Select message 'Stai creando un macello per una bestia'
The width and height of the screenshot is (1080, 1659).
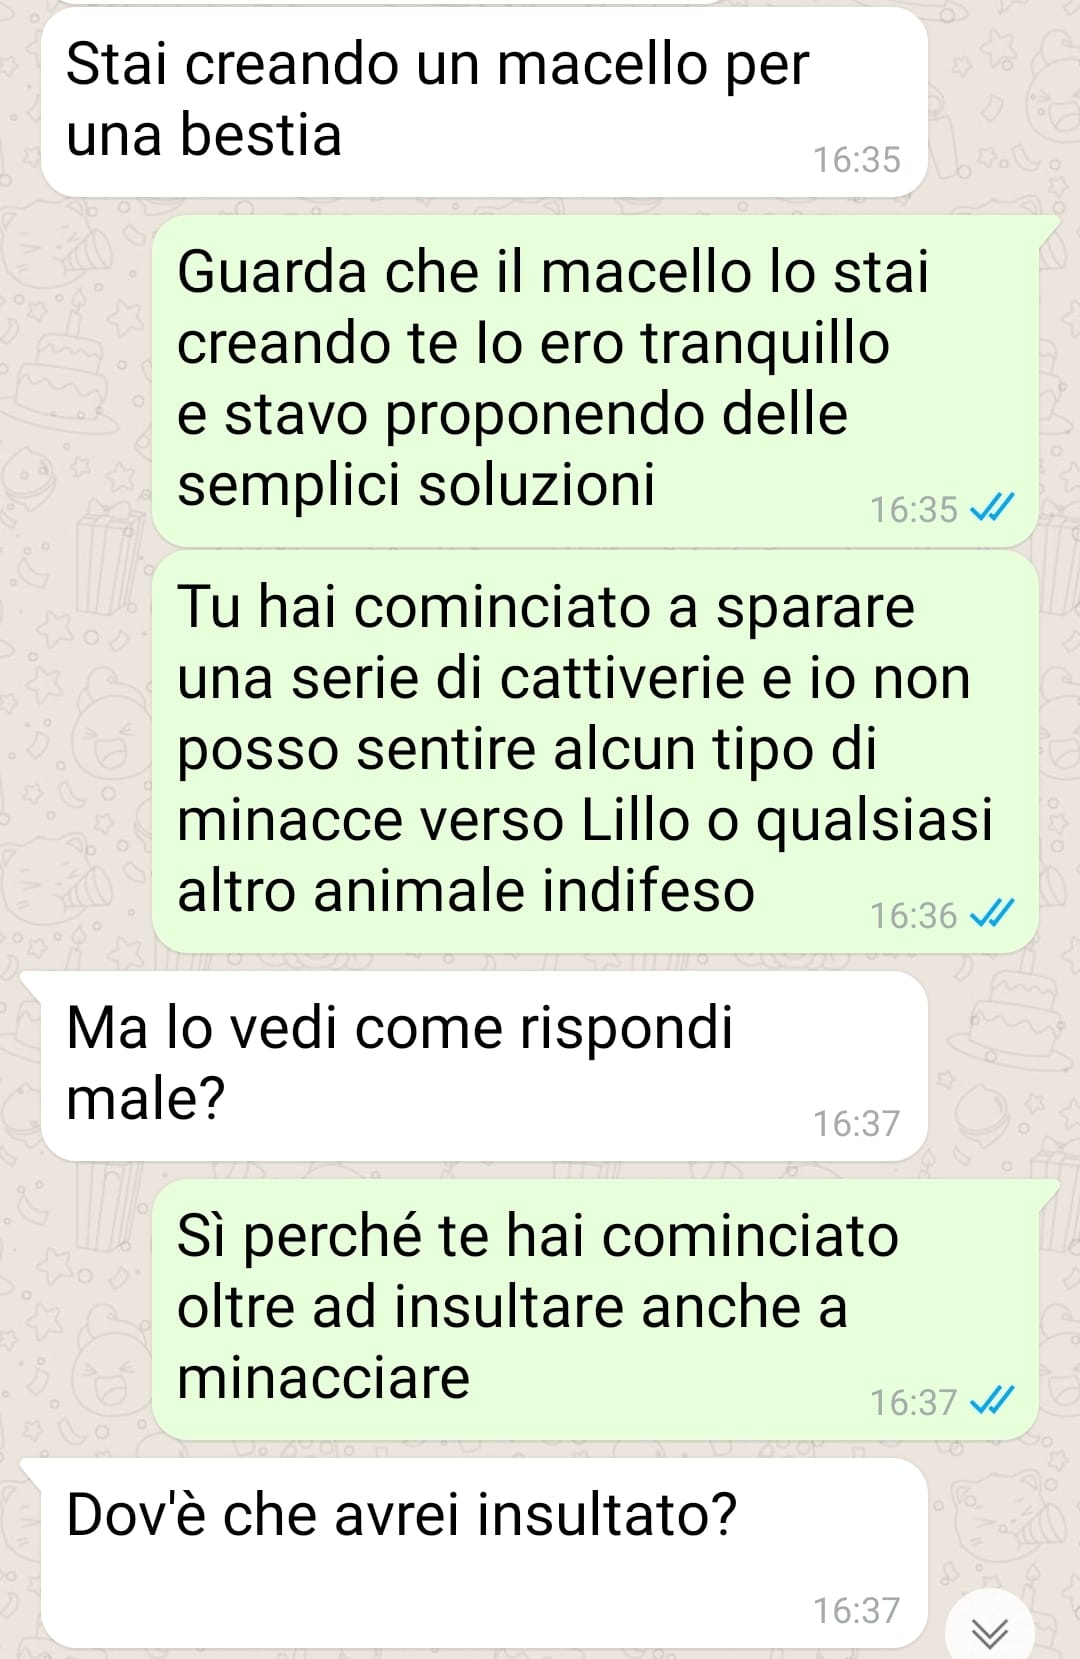tap(484, 102)
